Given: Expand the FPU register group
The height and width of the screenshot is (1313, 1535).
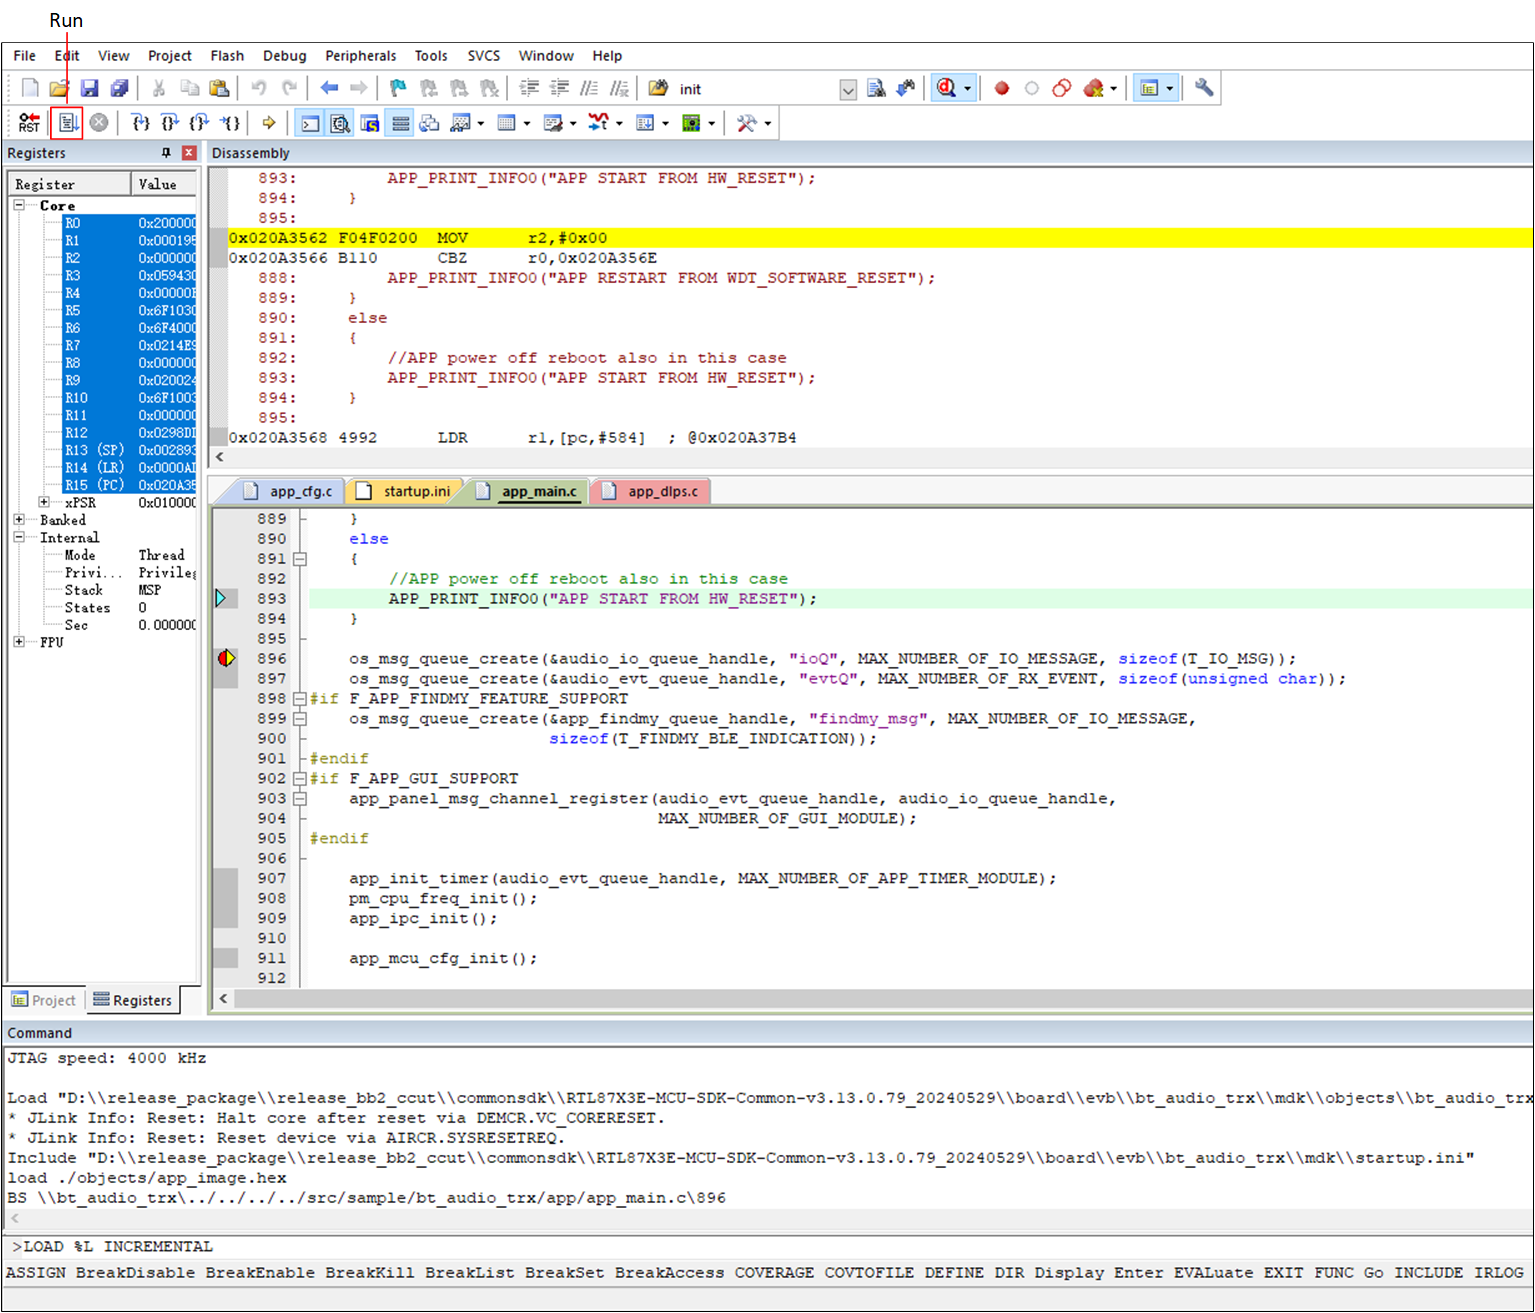Looking at the screenshot, I should point(19,642).
